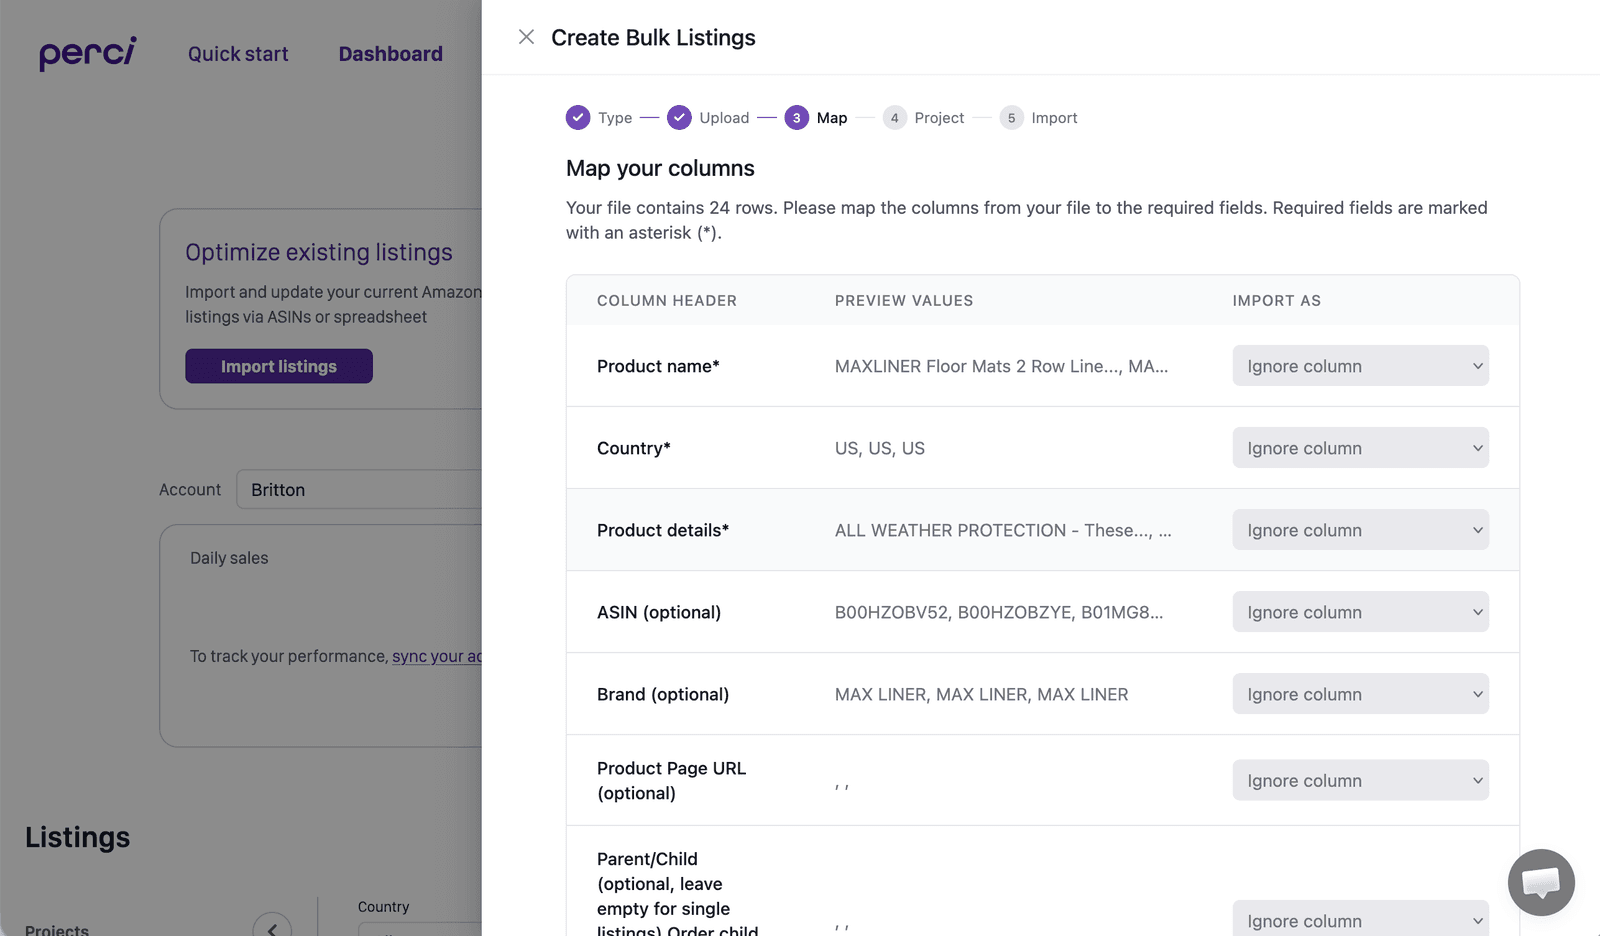
Task: Open Import As dropdown for ASIN
Action: click(x=1360, y=612)
